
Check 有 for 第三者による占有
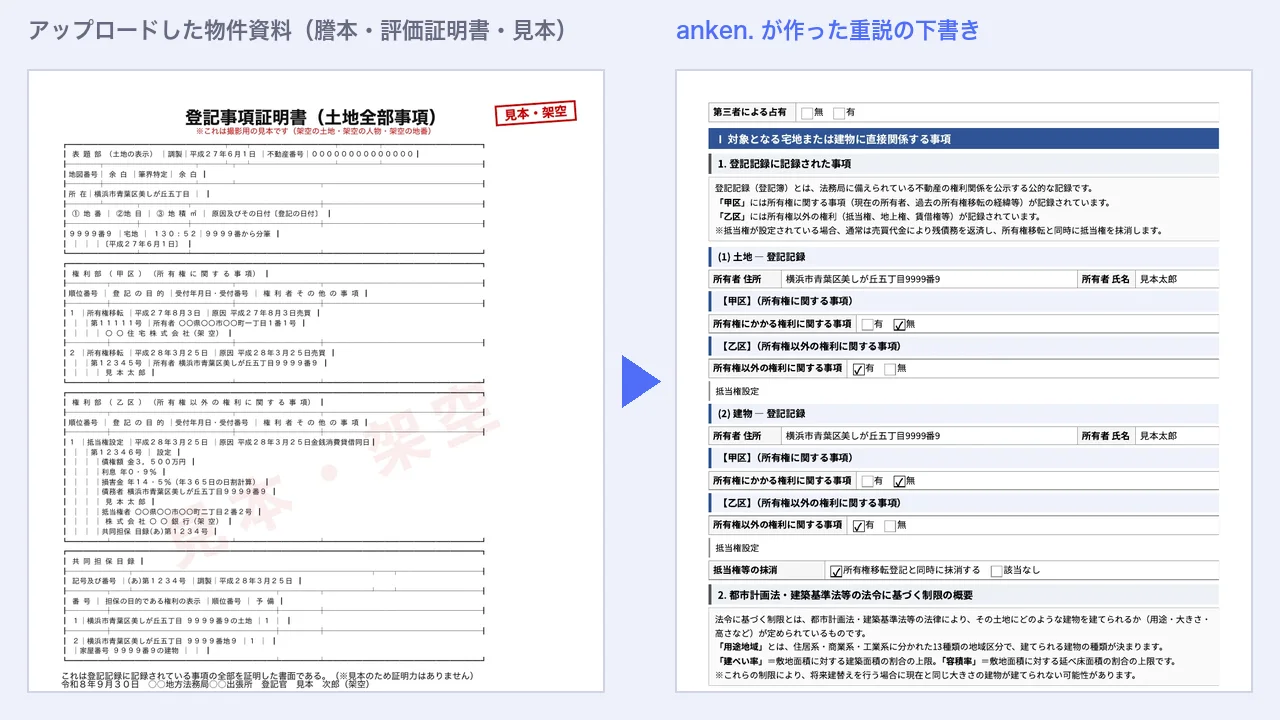839,113
